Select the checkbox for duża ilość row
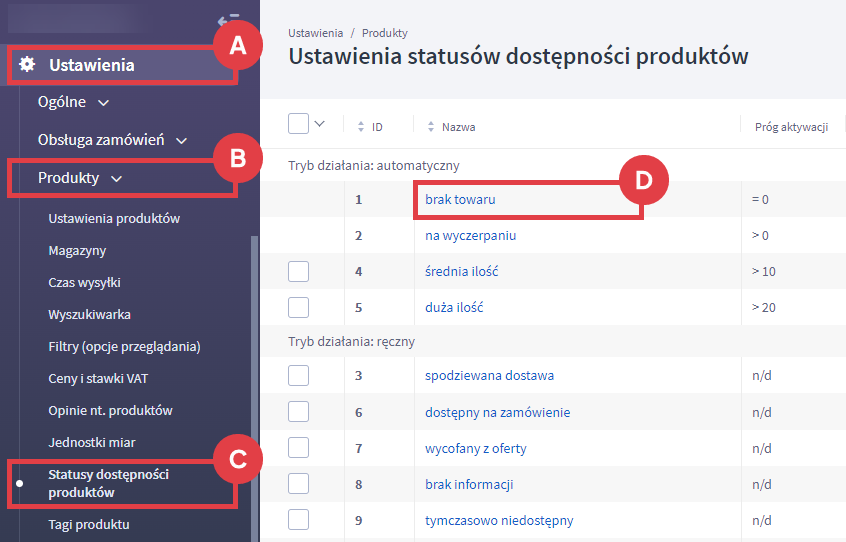Image resolution: width=846 pixels, height=542 pixels. (x=298, y=307)
